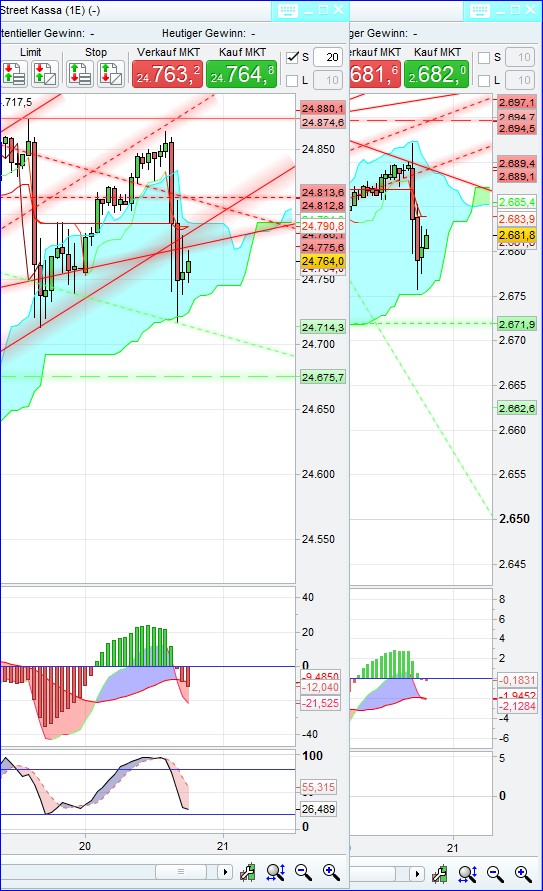Click the right window sell button showing 681,6
This screenshot has height=891, width=543.
374,74
